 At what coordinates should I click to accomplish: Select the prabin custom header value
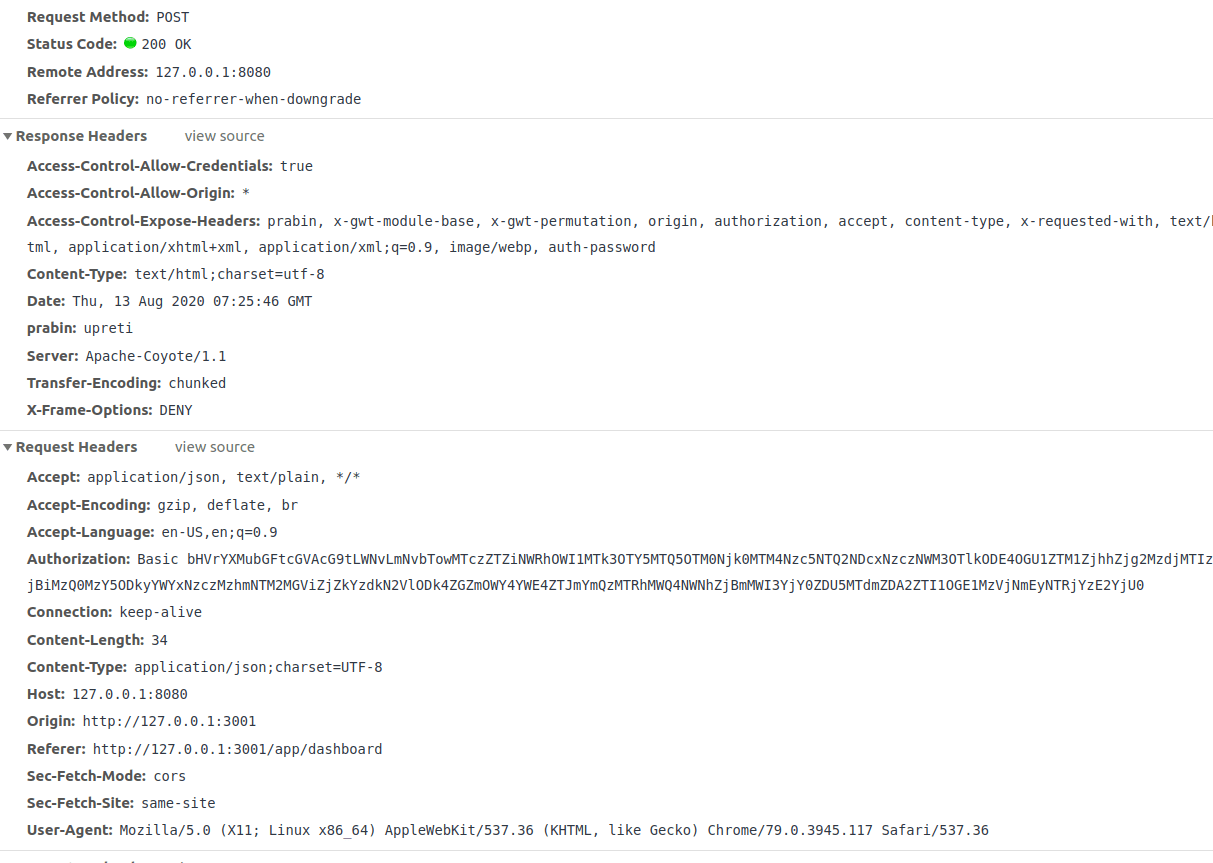pyautogui.click(x=108, y=327)
